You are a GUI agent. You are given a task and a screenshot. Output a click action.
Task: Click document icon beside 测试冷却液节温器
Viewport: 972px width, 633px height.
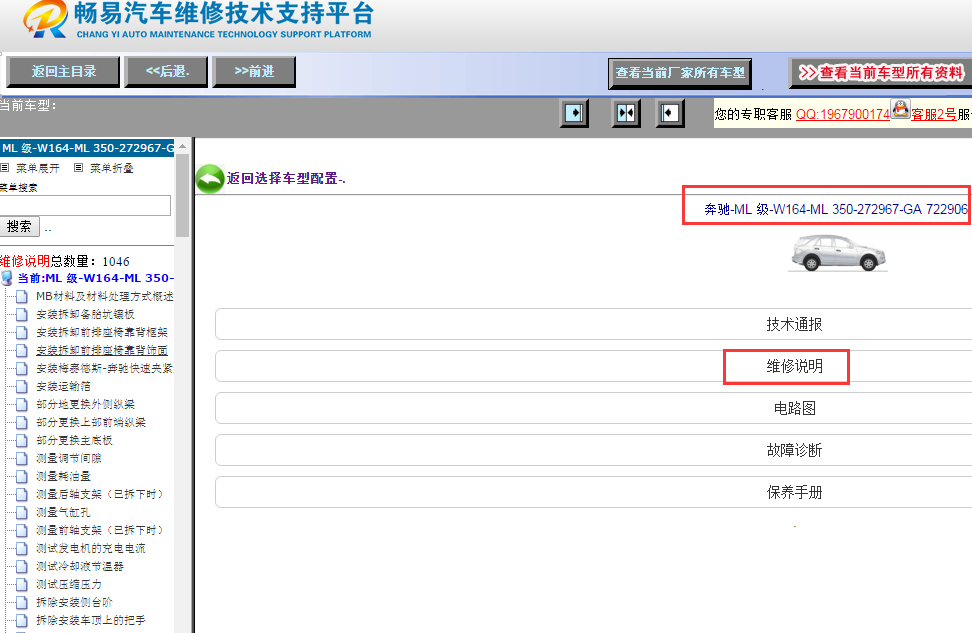coord(22,566)
